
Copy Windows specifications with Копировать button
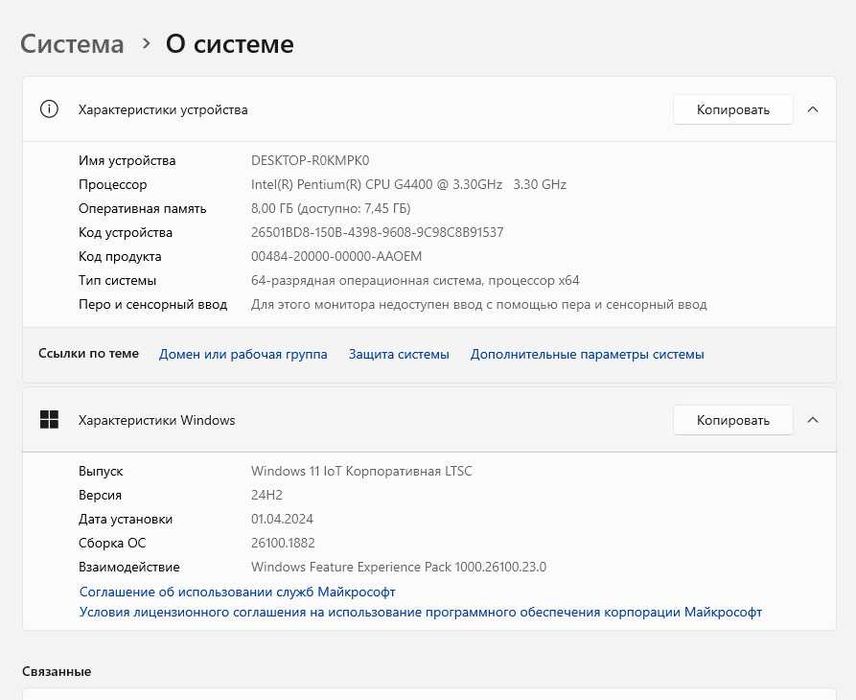coord(733,420)
